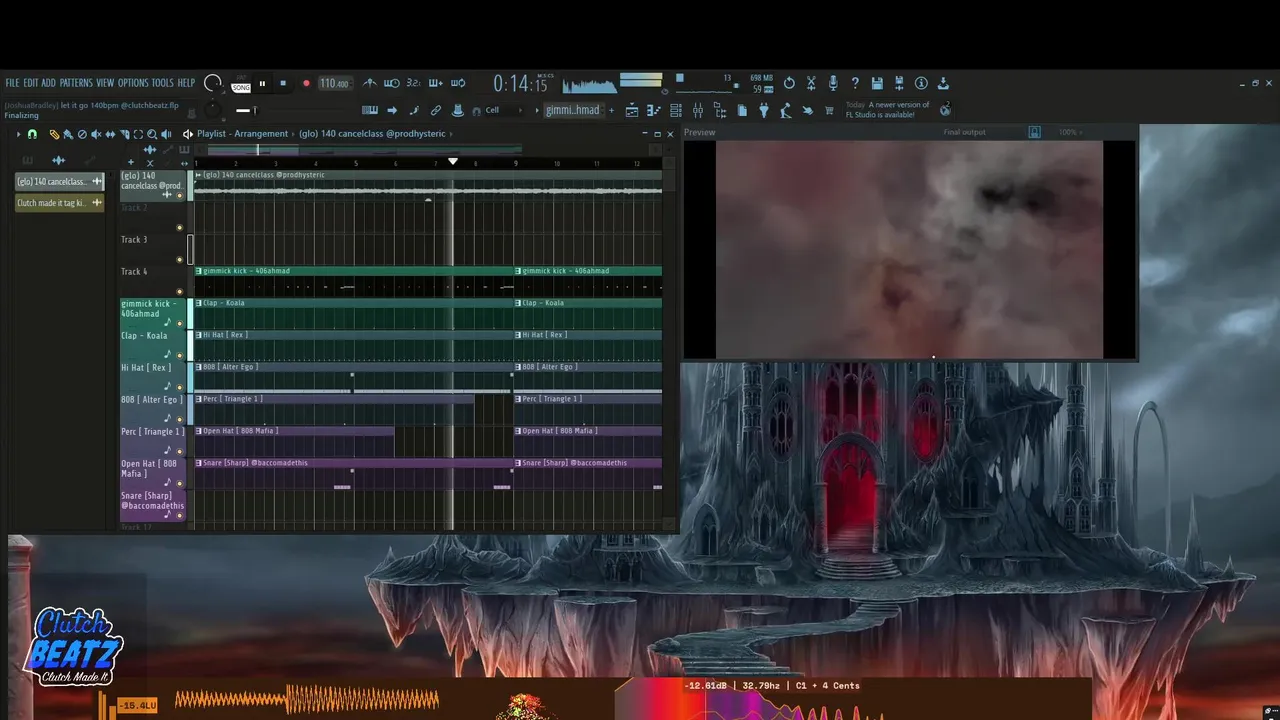1280x720 pixels.
Task: Click the question mark help icon
Action: (x=855, y=83)
